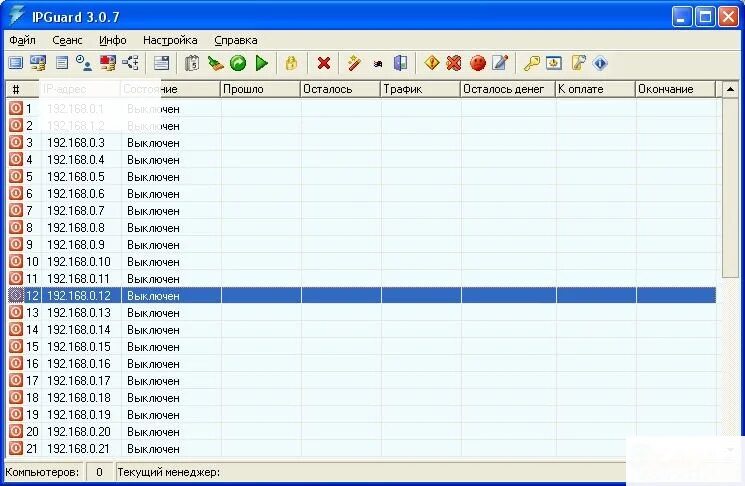Image resolution: width=745 pixels, height=486 pixels.
Task: Click the Осталось денег column header
Action: coord(508,89)
